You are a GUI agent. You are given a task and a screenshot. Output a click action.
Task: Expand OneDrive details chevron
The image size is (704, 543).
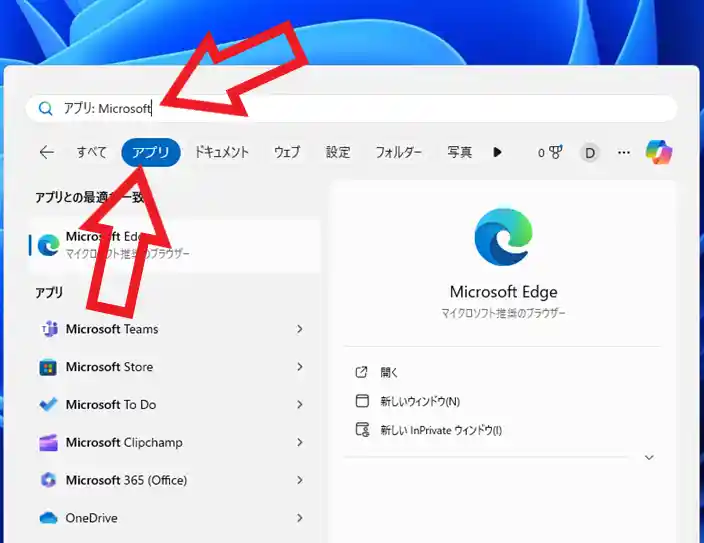click(299, 518)
